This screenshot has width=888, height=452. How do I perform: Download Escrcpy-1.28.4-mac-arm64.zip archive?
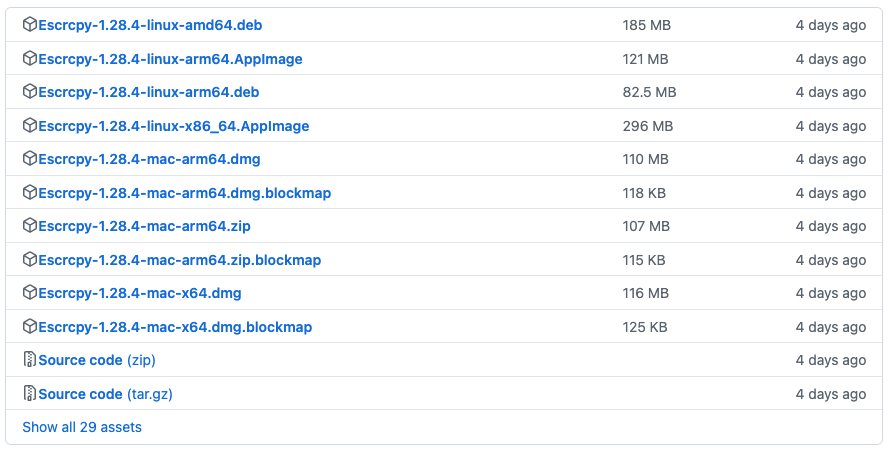144,226
